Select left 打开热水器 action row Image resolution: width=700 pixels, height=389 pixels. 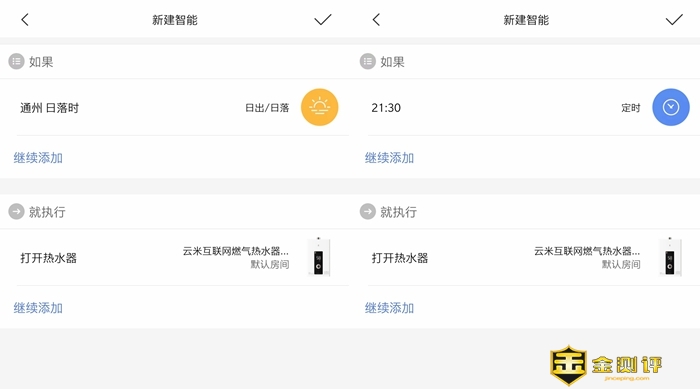pos(175,257)
